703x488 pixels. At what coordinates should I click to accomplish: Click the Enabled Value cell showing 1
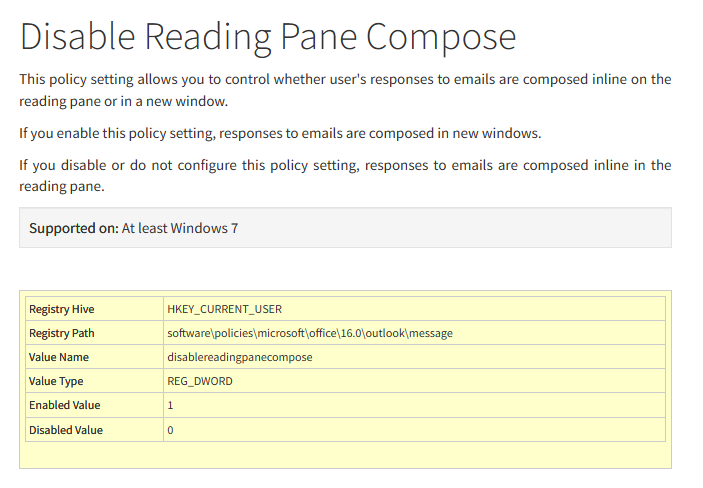pyautogui.click(x=414, y=405)
